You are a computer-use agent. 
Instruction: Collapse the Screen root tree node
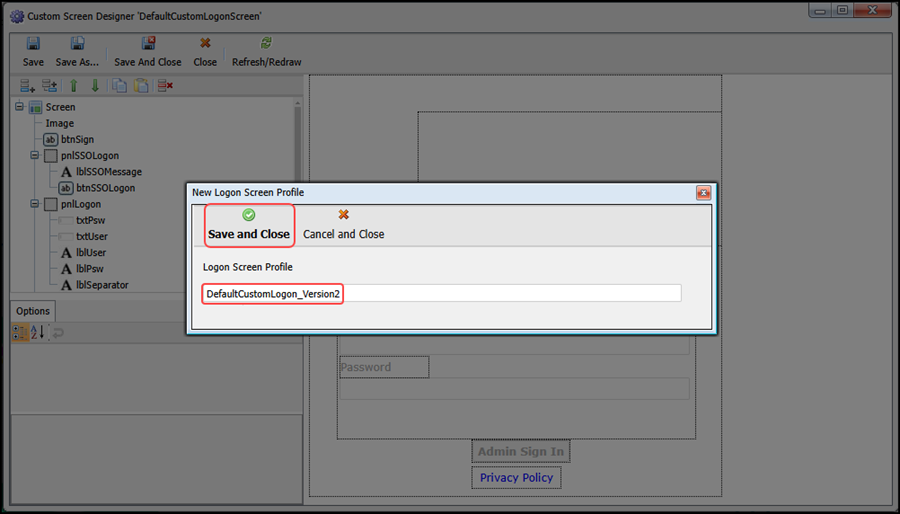point(20,107)
